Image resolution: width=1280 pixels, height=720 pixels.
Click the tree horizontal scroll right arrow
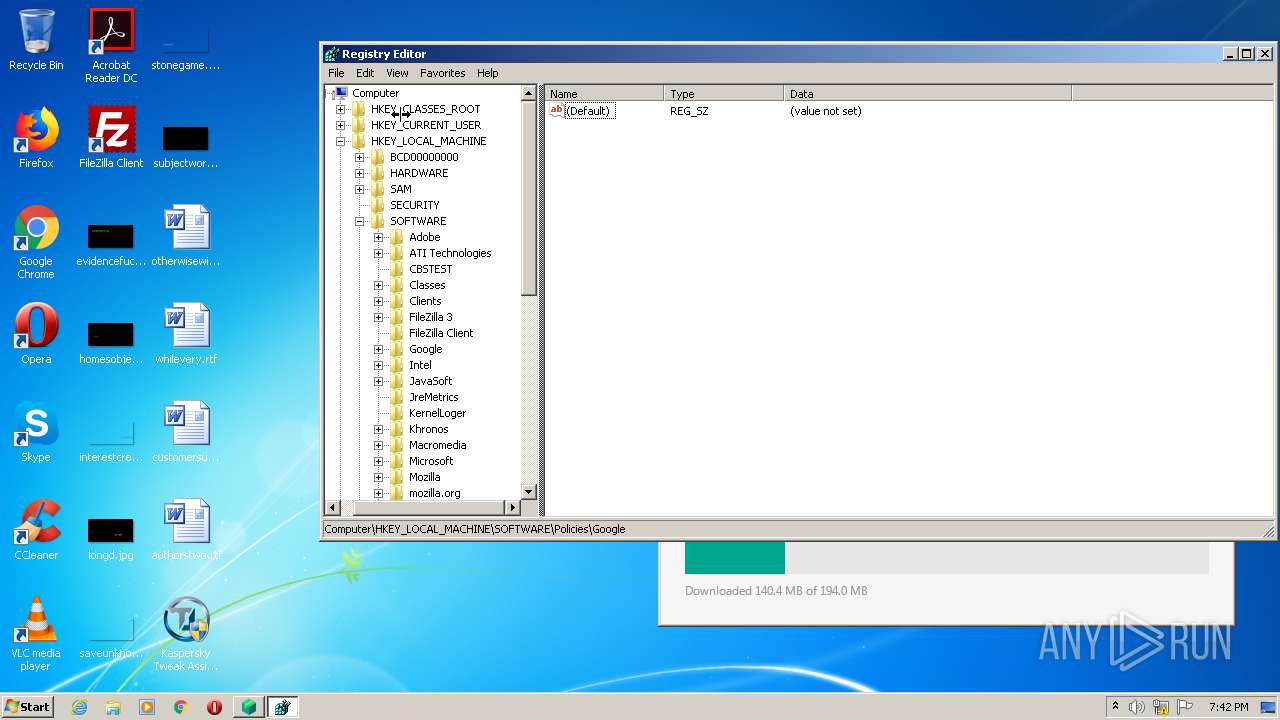513,507
